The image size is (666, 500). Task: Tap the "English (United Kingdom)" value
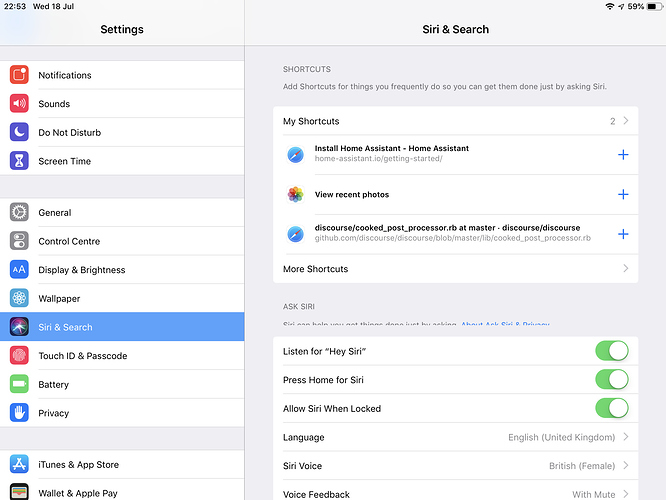point(562,437)
